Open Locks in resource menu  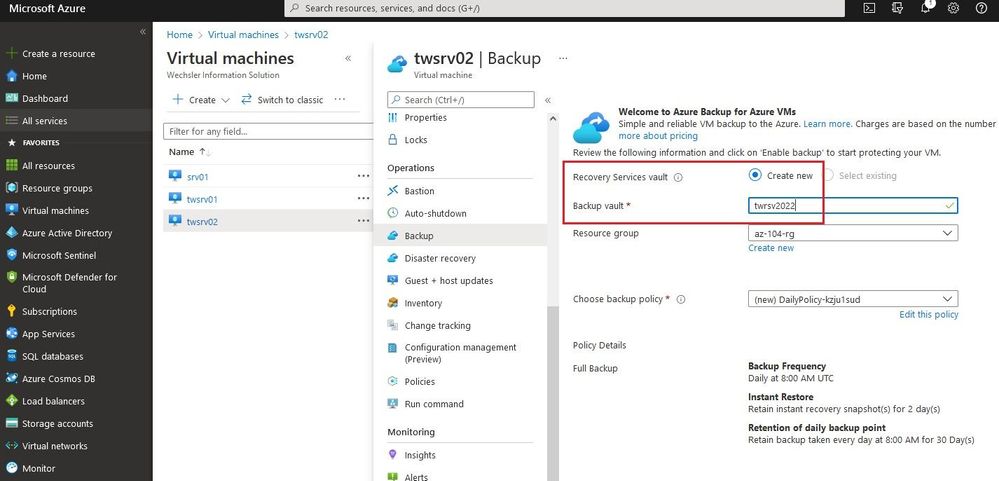pos(416,140)
